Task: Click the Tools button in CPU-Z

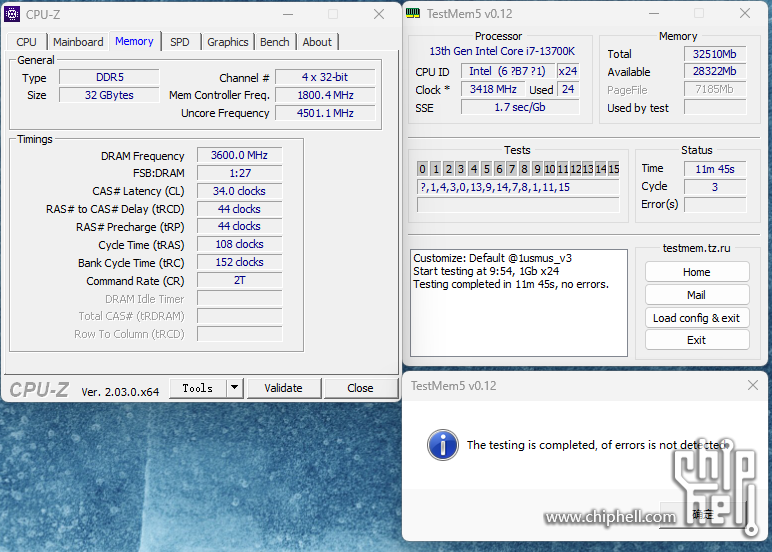Action: (197, 388)
